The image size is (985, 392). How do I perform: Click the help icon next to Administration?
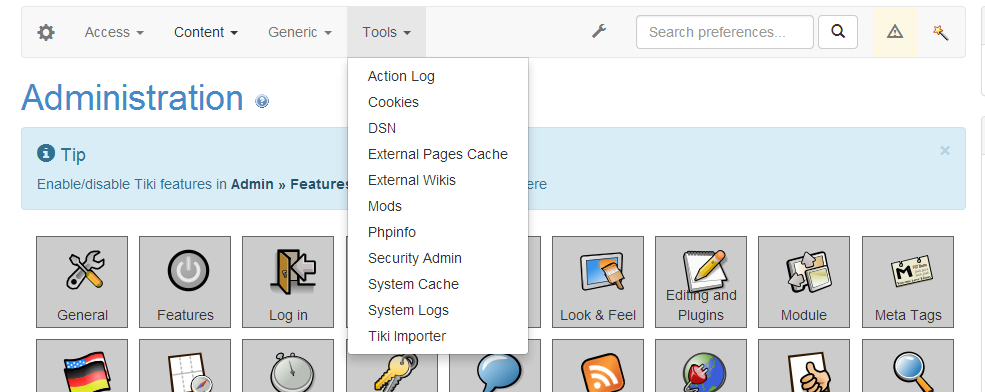262,101
